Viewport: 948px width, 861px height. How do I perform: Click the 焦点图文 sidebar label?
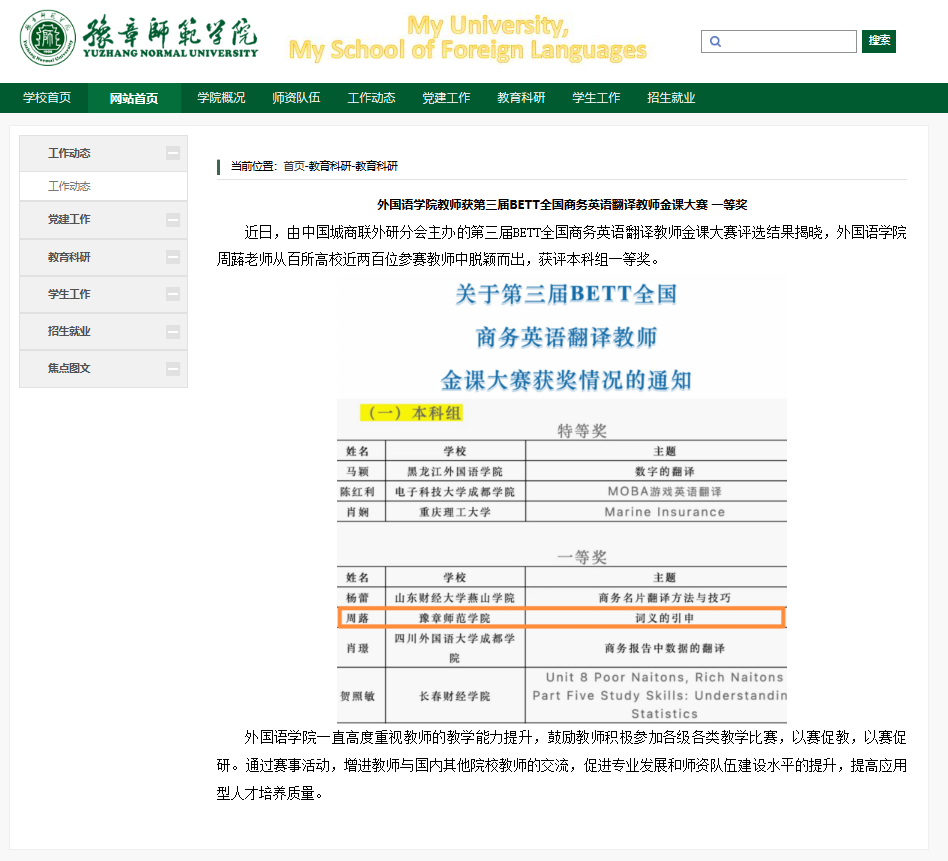point(69,368)
